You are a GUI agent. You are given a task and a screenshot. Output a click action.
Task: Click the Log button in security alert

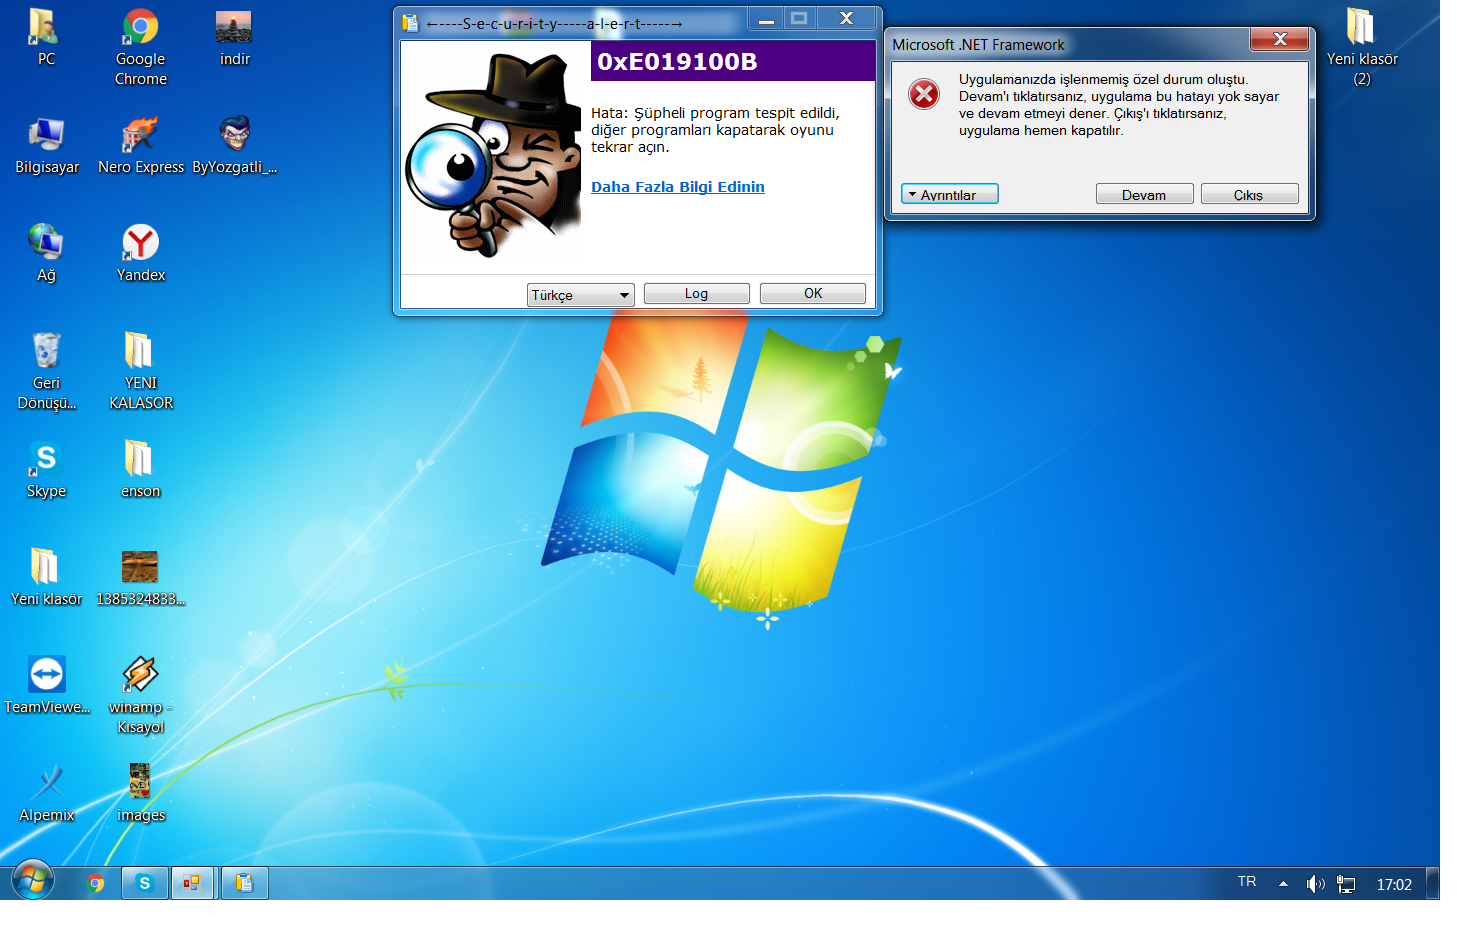[x=696, y=294]
